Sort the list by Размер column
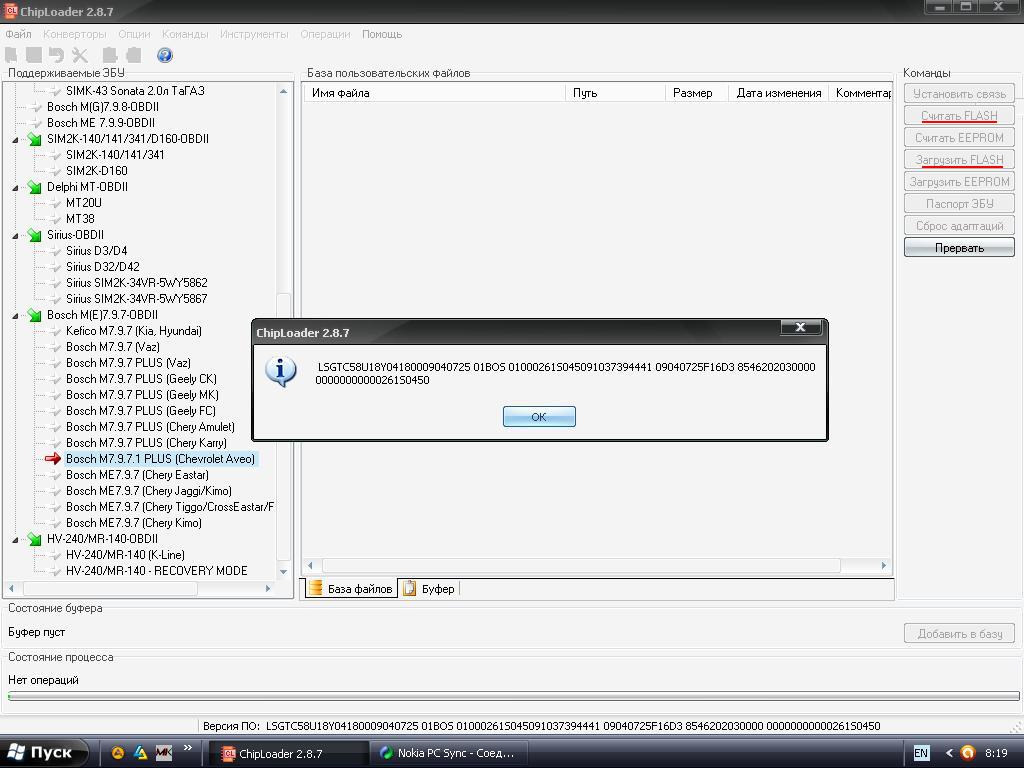Image resolution: width=1024 pixels, height=768 pixels. click(696, 93)
